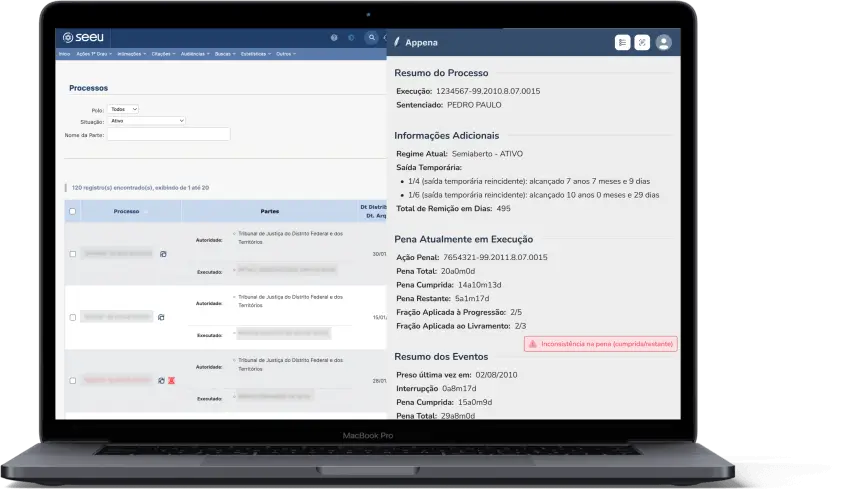Click the help question mark icon
This screenshot has height=492, width=863.
click(334, 37)
